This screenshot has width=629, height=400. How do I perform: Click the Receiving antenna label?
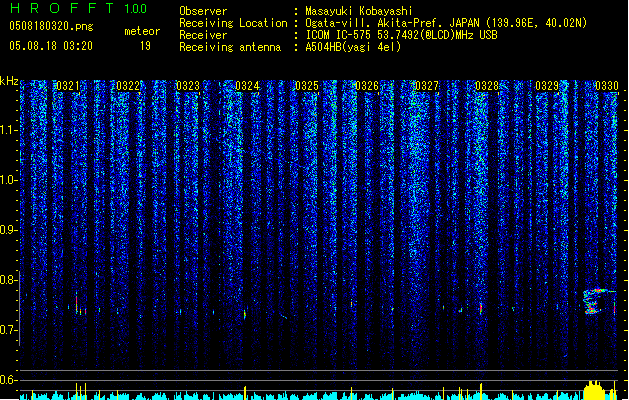click(x=230, y=47)
